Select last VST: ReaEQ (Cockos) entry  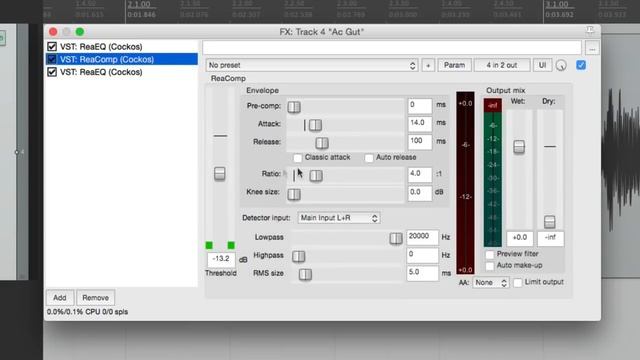pyautogui.click(x=101, y=72)
